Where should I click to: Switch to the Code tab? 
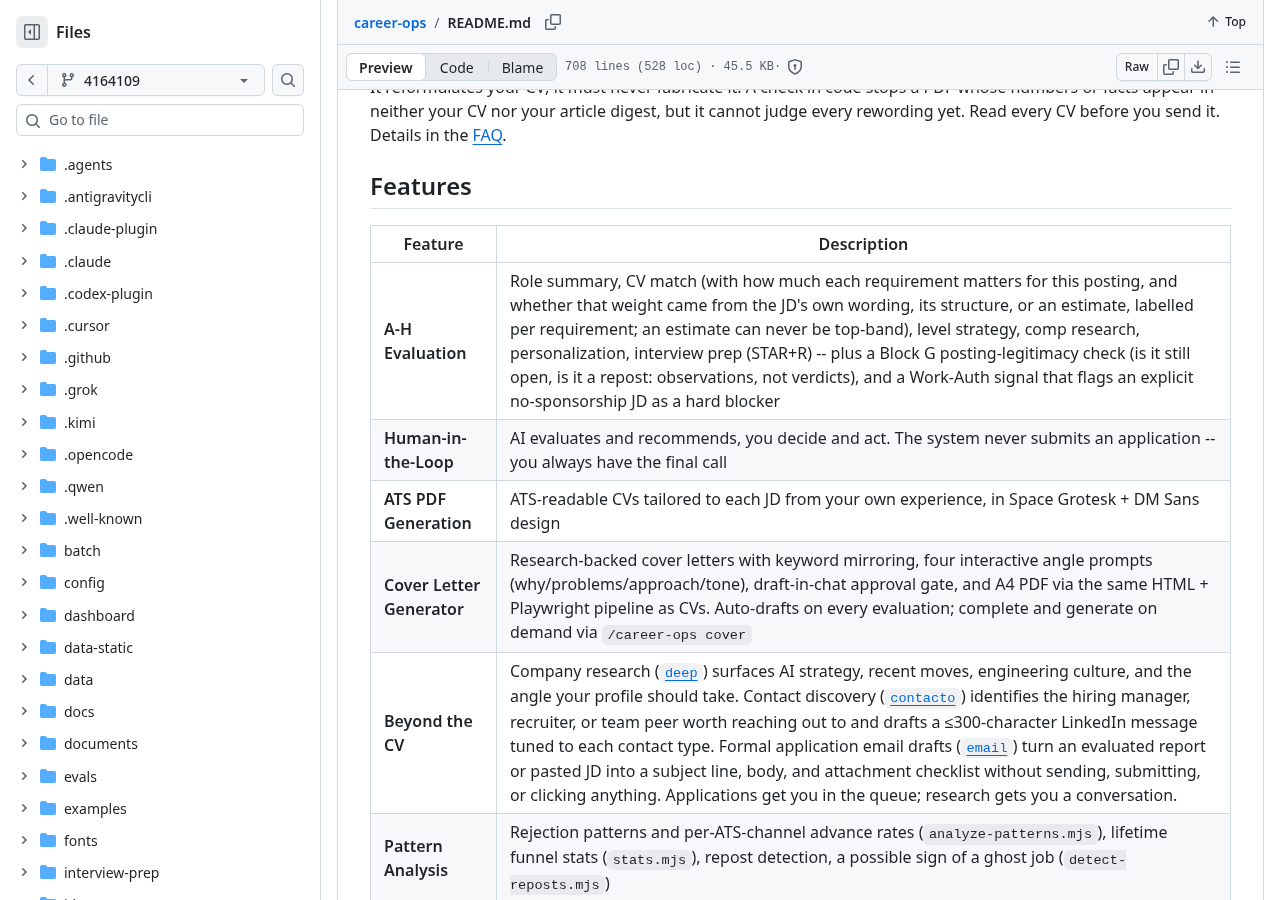pyautogui.click(x=456, y=67)
